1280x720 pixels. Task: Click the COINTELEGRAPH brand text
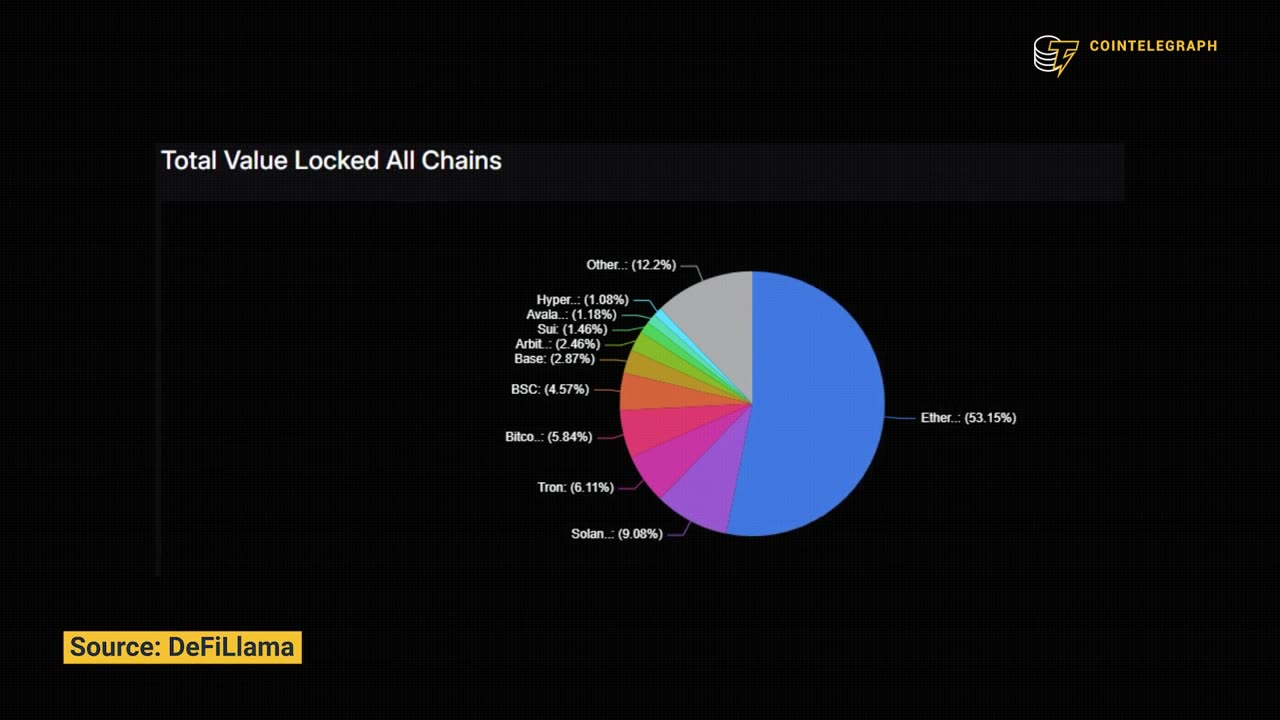[x=1153, y=46]
